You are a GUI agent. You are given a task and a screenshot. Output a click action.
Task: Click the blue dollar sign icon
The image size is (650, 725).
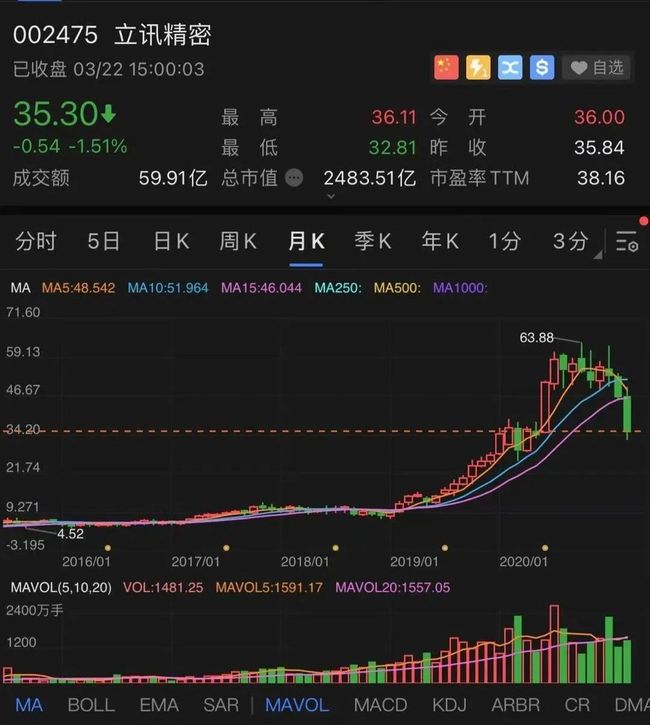tap(542, 67)
